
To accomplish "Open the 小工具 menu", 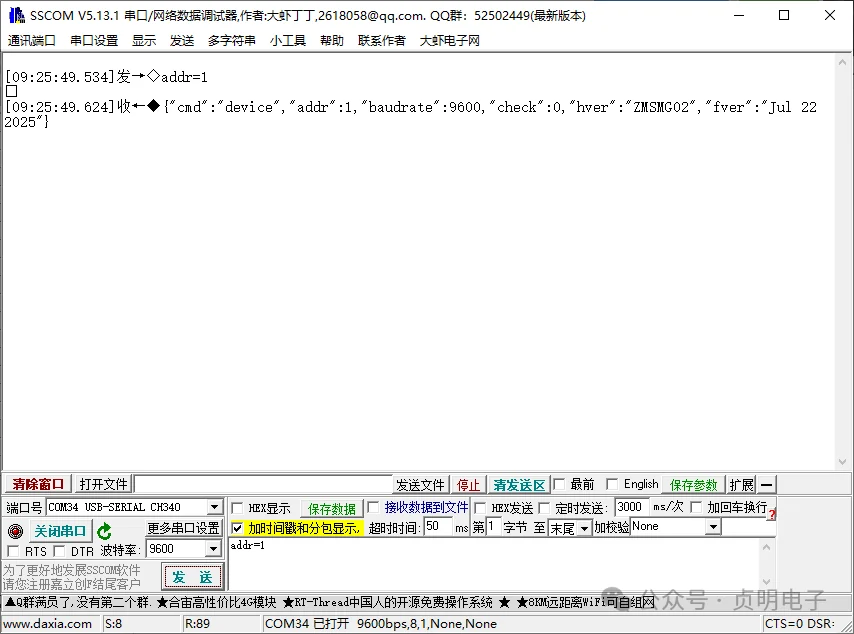I will 288,40.
